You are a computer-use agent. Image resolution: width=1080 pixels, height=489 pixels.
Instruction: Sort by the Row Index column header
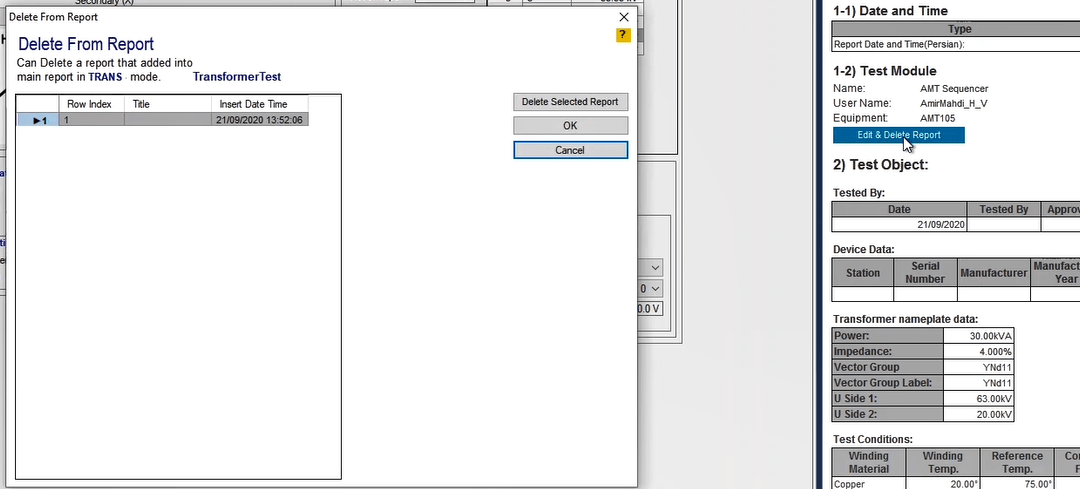pos(91,104)
